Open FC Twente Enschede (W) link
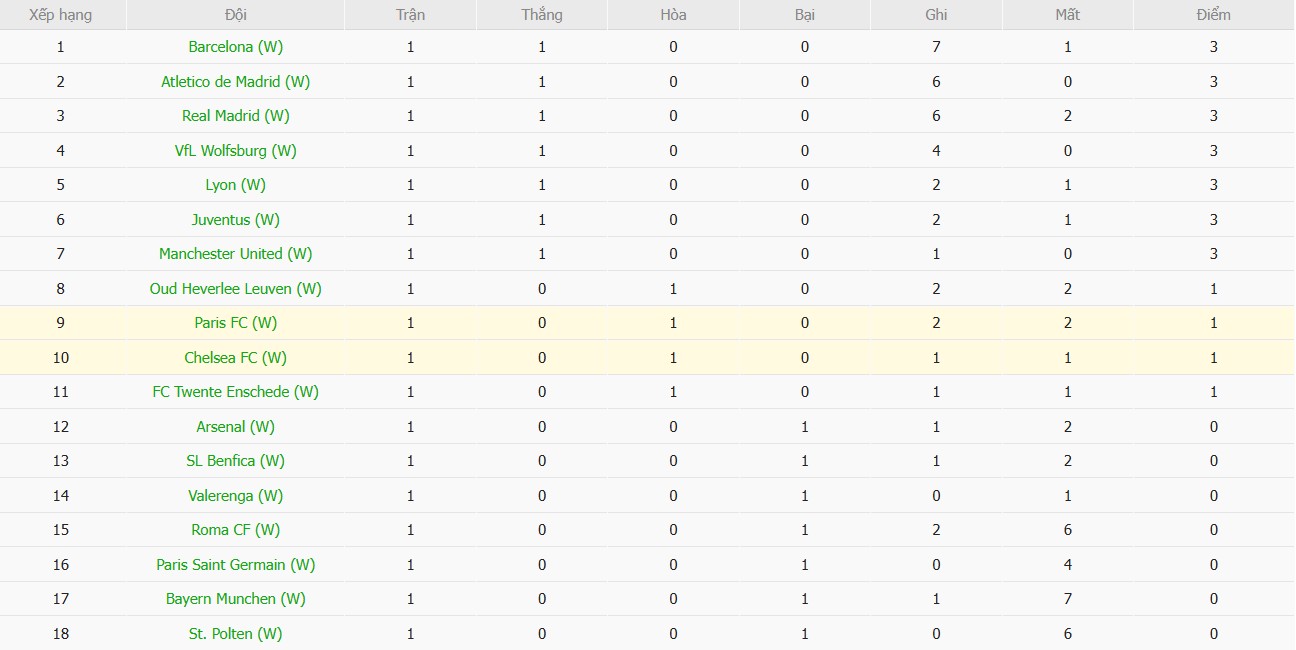 tap(235, 392)
